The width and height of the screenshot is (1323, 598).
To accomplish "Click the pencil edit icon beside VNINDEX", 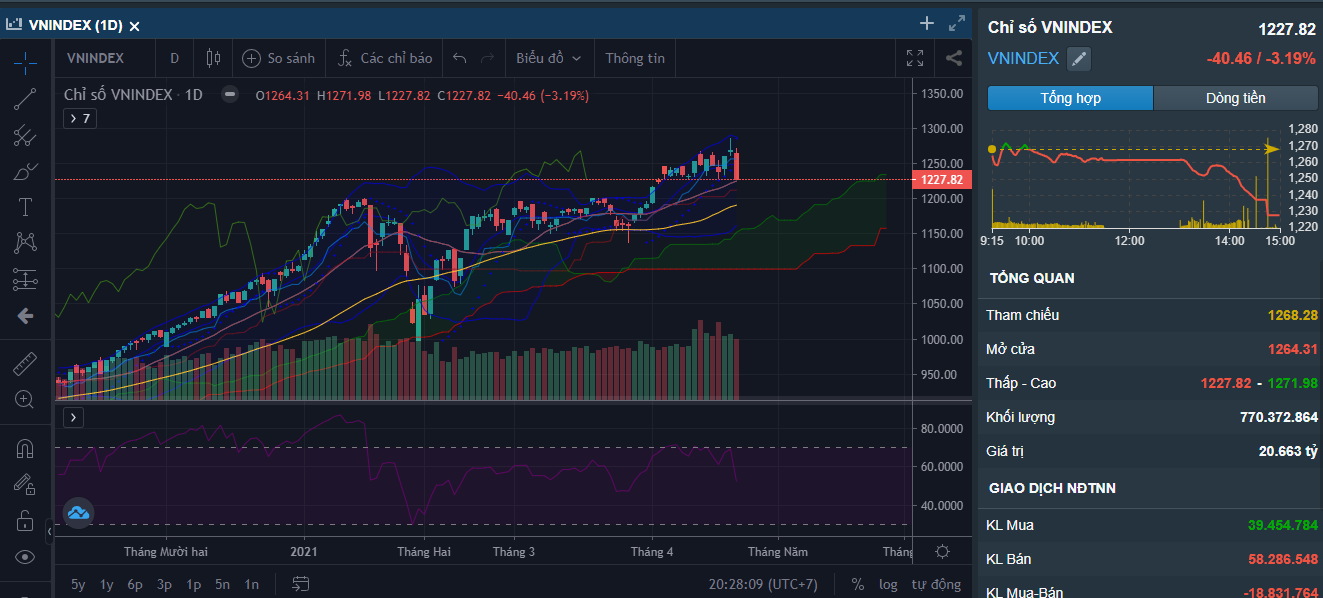I will coord(1078,59).
